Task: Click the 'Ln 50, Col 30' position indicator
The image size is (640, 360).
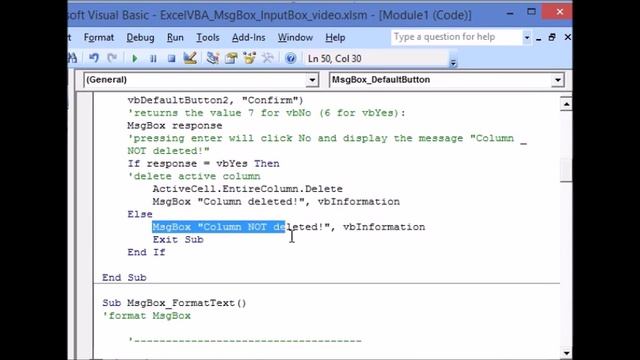Action: 335,59
